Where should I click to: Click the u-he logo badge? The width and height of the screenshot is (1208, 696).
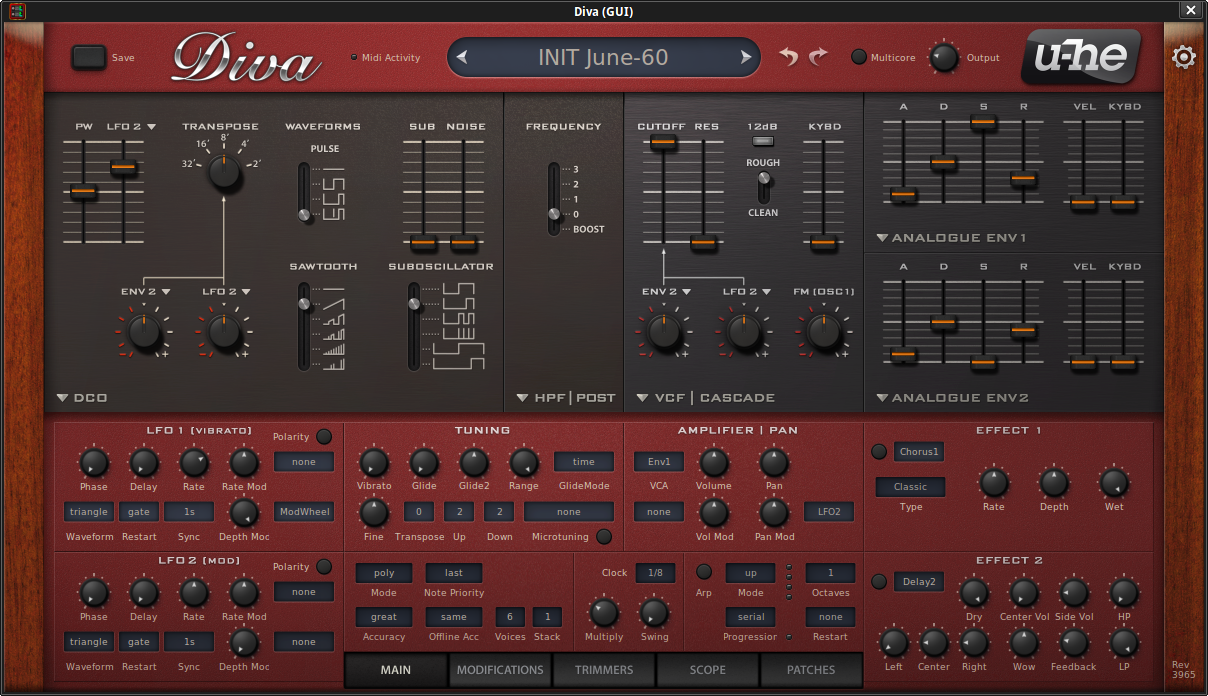(x=1080, y=57)
